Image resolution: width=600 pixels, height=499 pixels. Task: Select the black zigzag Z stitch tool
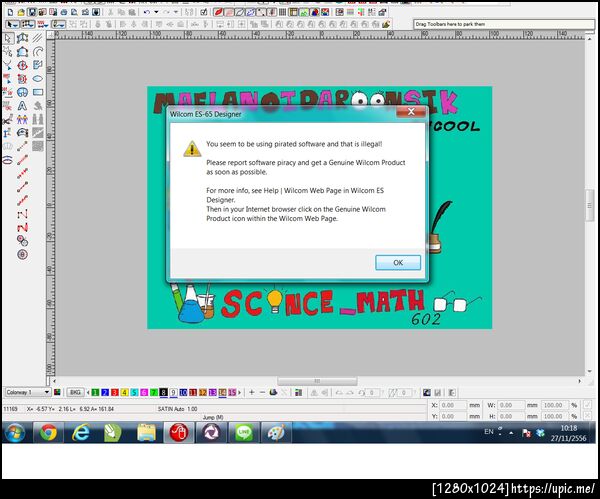coord(23,214)
